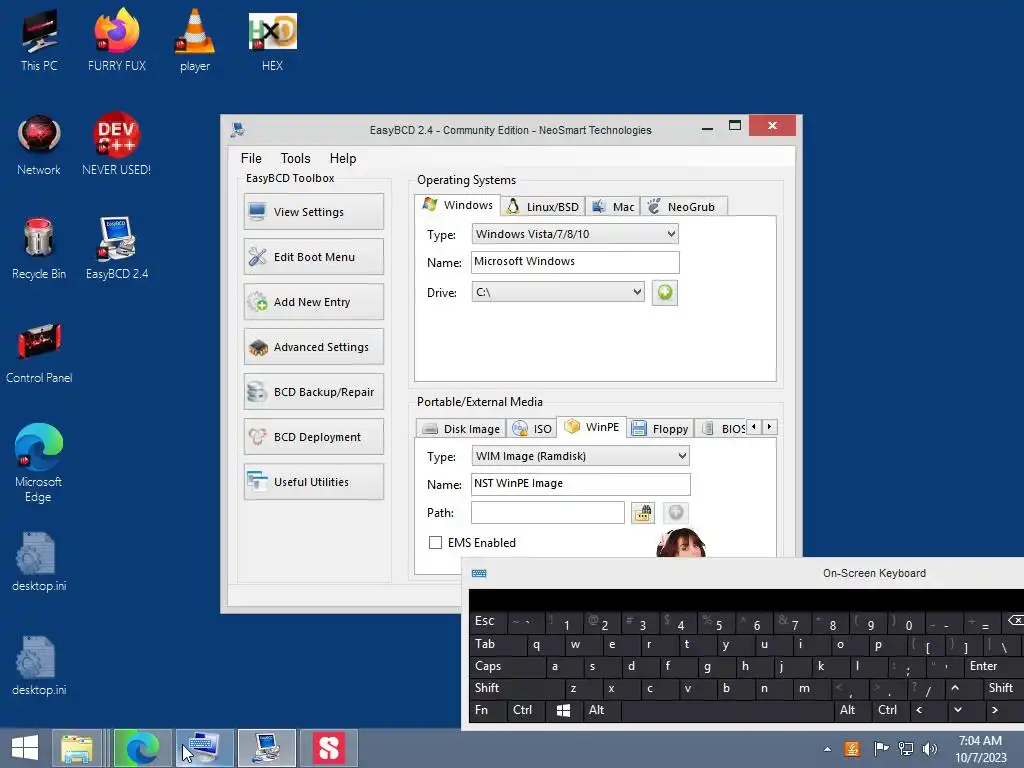Click the HEX HxD desktop icon
Screen dimensions: 1024x768
pyautogui.click(x=272, y=40)
